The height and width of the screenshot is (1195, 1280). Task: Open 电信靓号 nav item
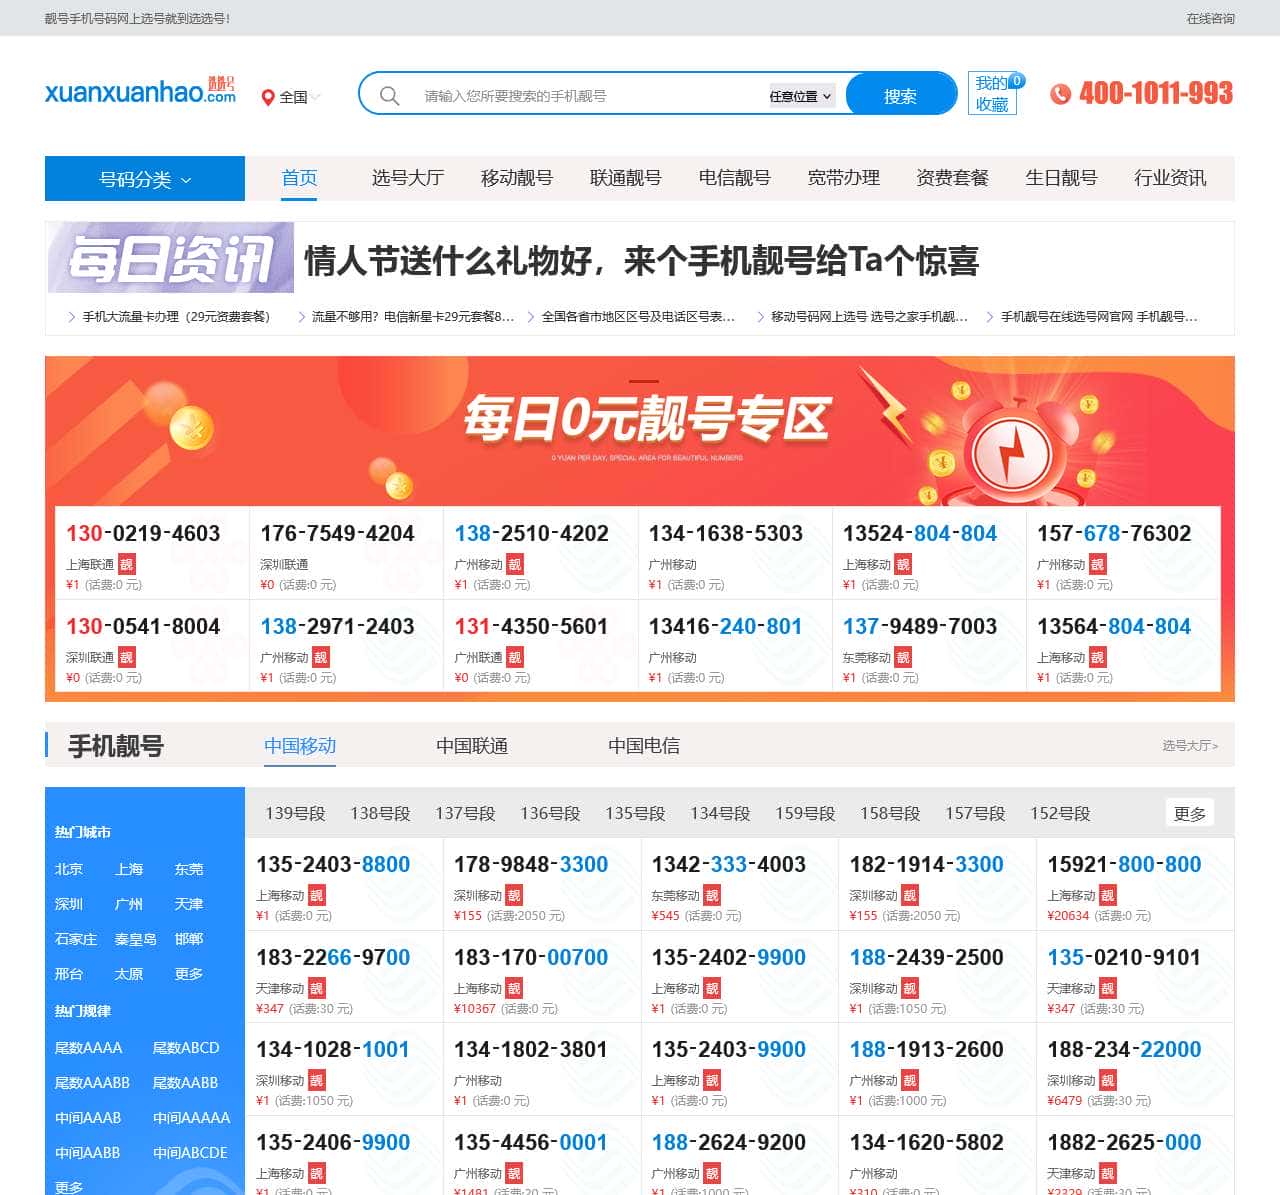click(x=735, y=178)
